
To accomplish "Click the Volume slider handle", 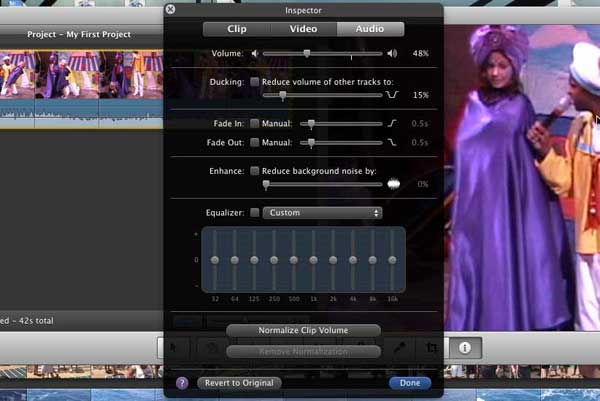I will point(306,53).
